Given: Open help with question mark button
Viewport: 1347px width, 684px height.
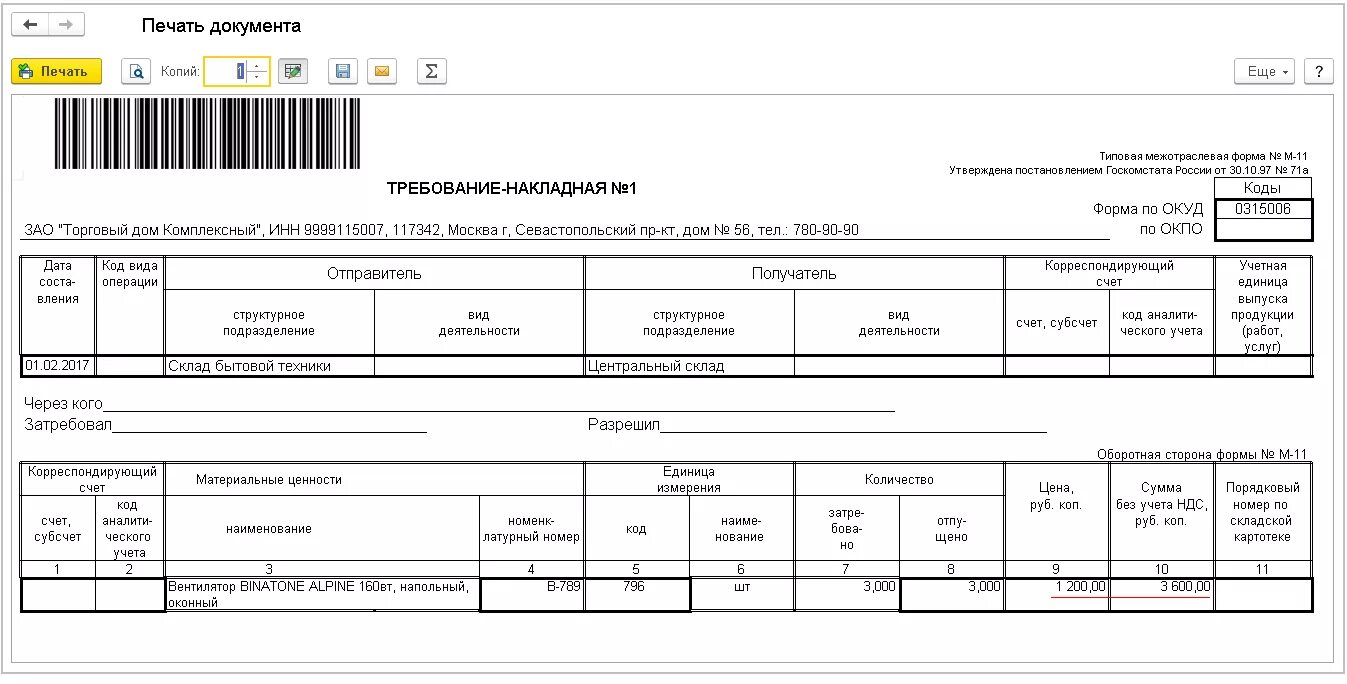Looking at the screenshot, I should (x=1319, y=71).
